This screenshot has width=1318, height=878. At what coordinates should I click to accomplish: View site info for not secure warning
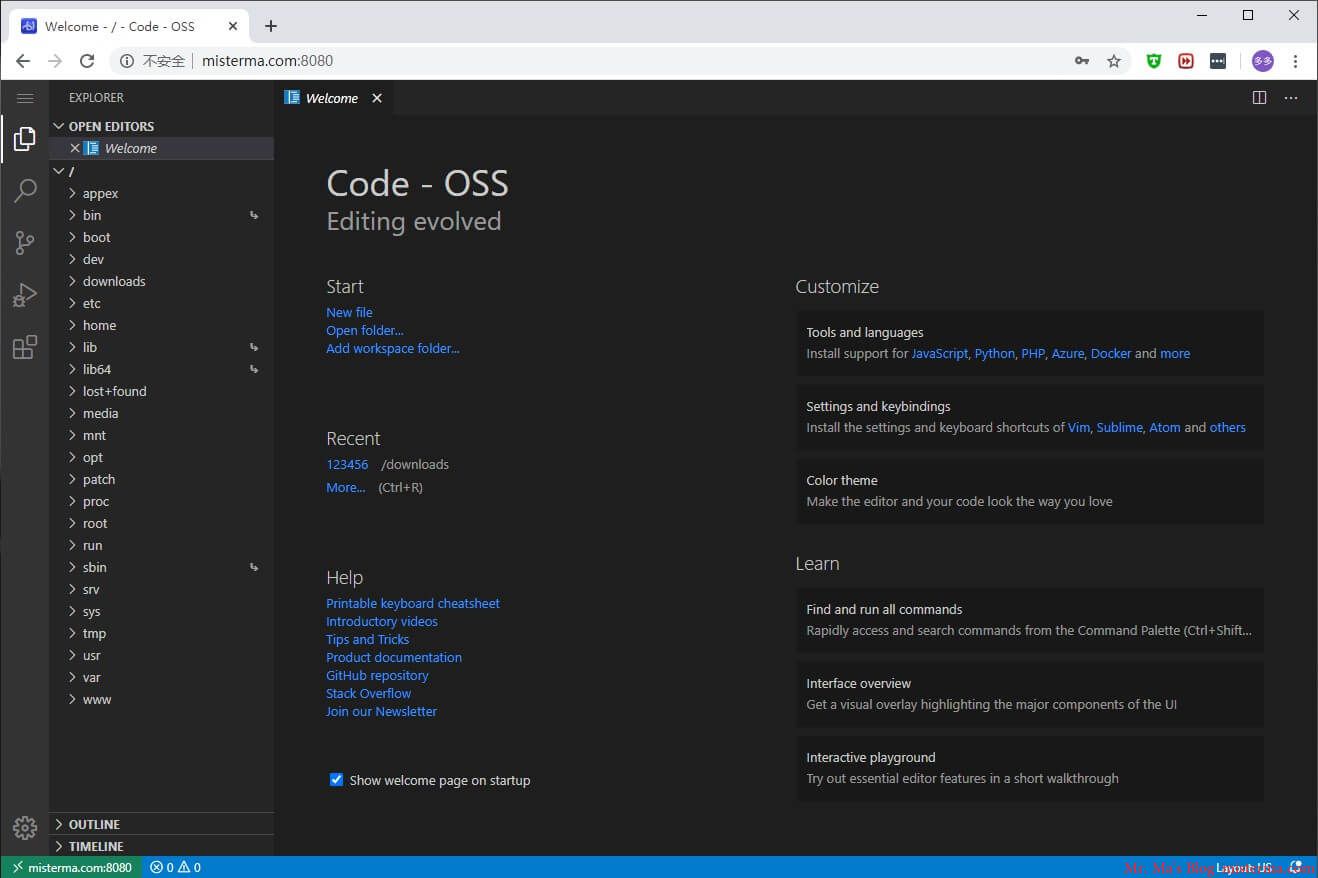point(153,61)
